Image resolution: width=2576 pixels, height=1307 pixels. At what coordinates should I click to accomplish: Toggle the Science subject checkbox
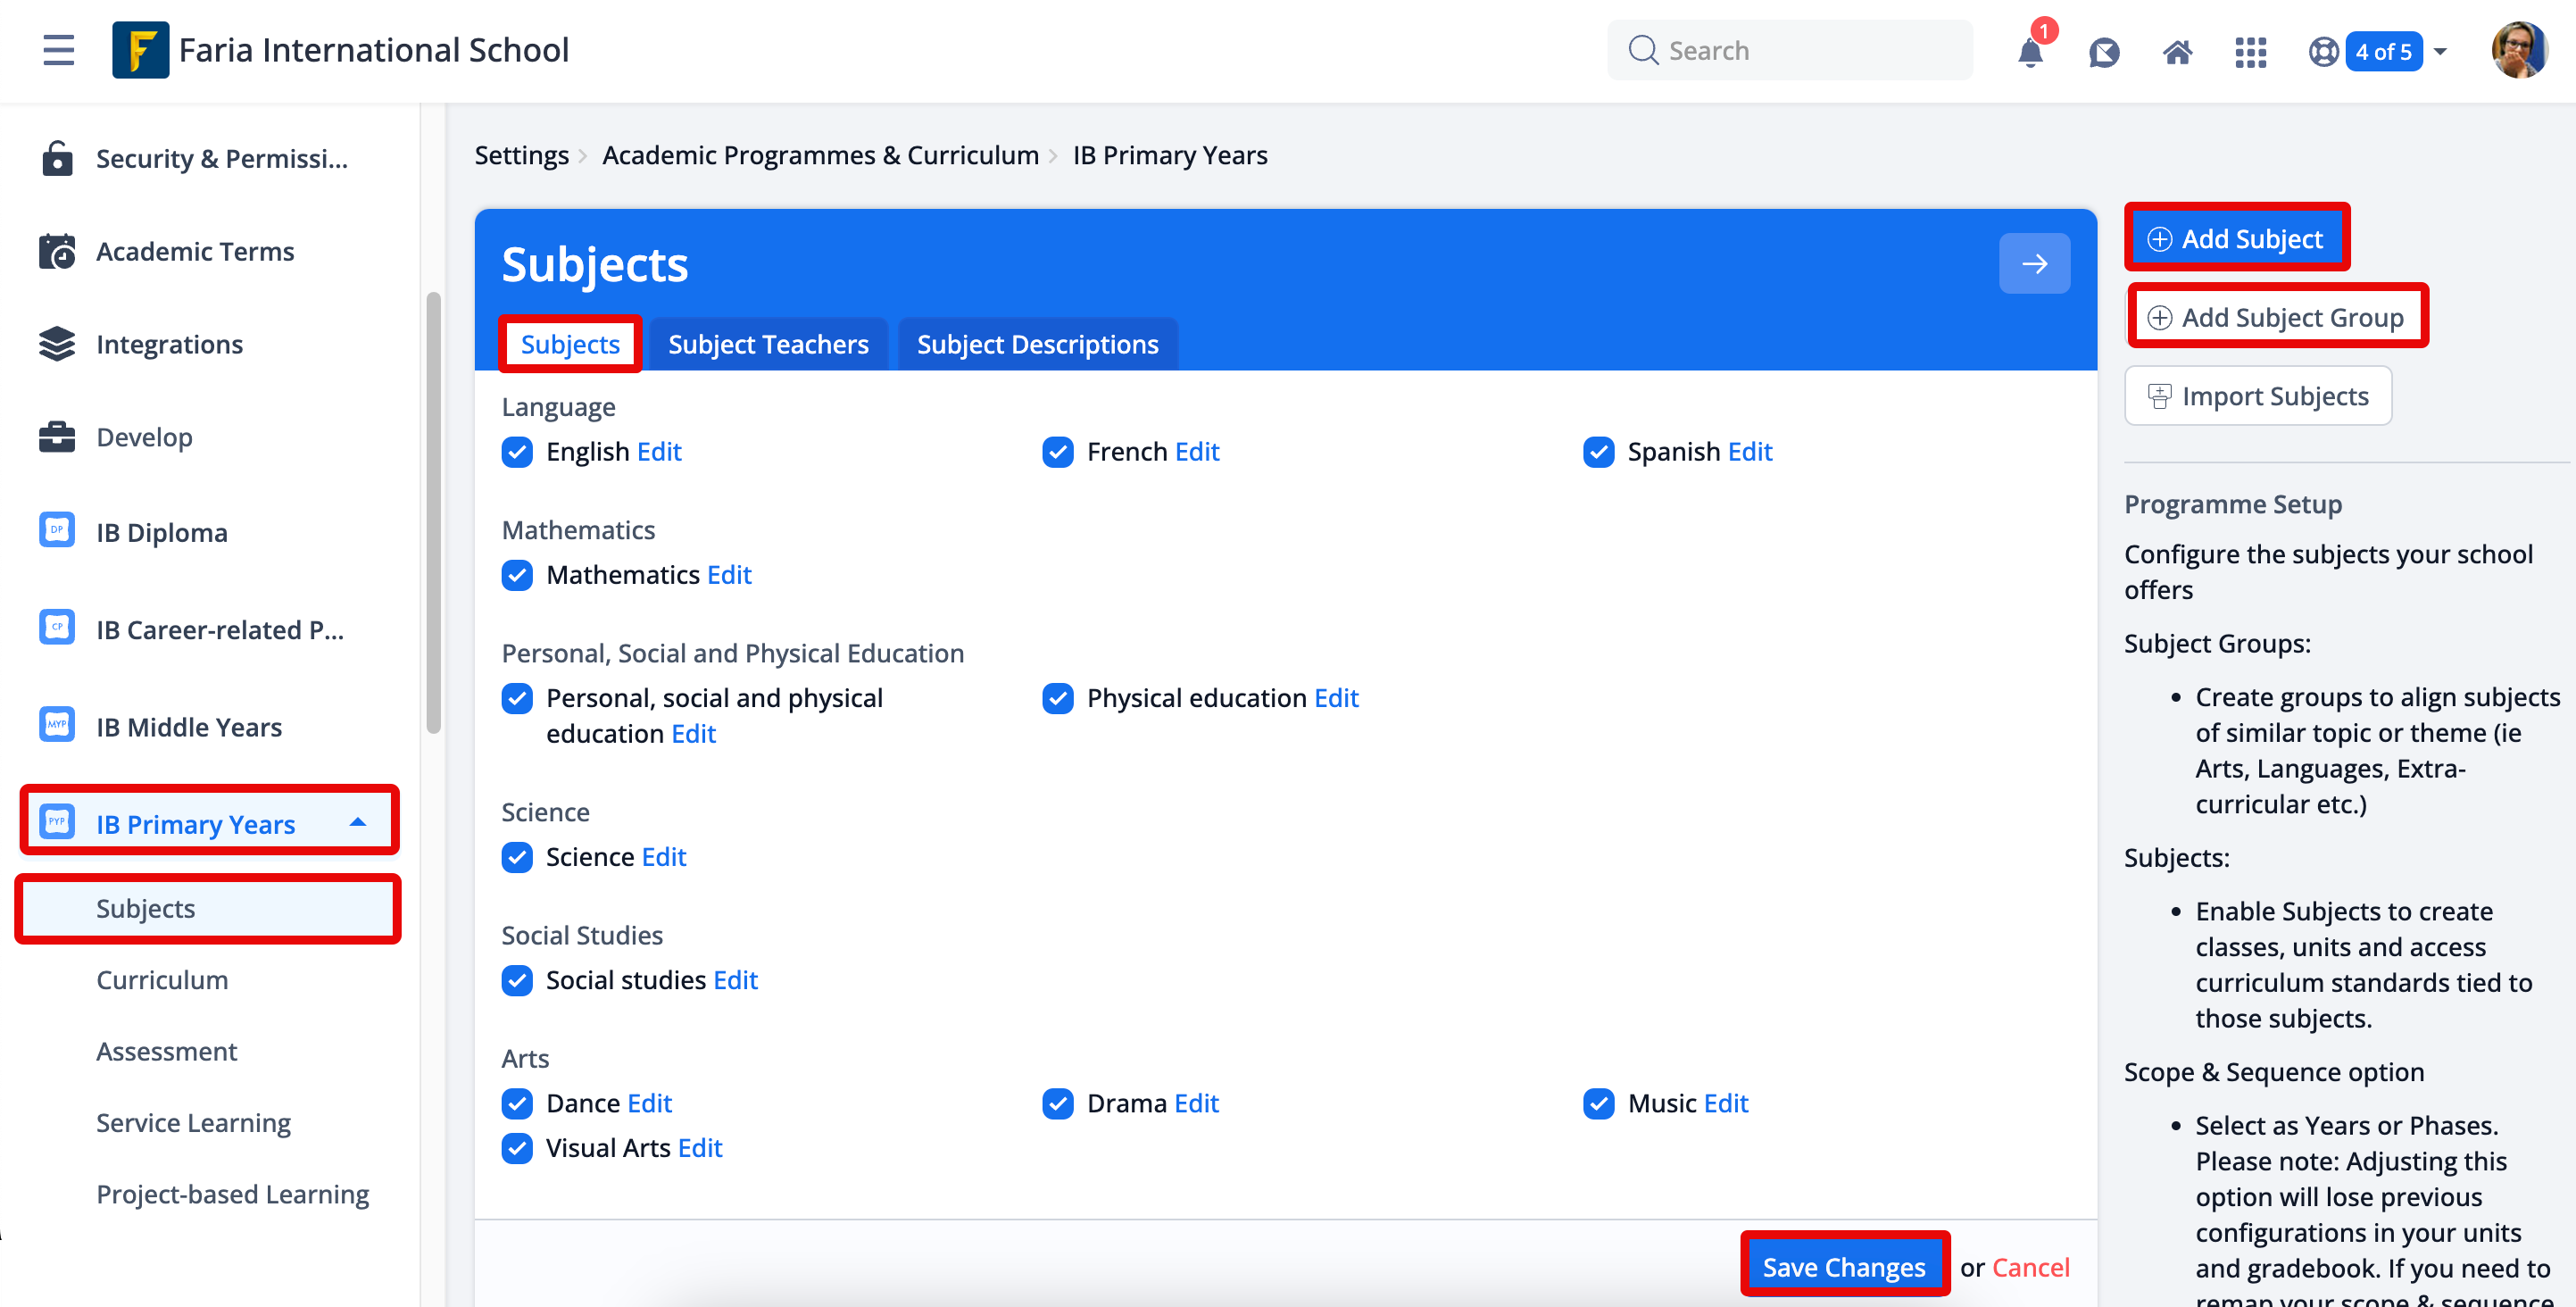[x=517, y=857]
